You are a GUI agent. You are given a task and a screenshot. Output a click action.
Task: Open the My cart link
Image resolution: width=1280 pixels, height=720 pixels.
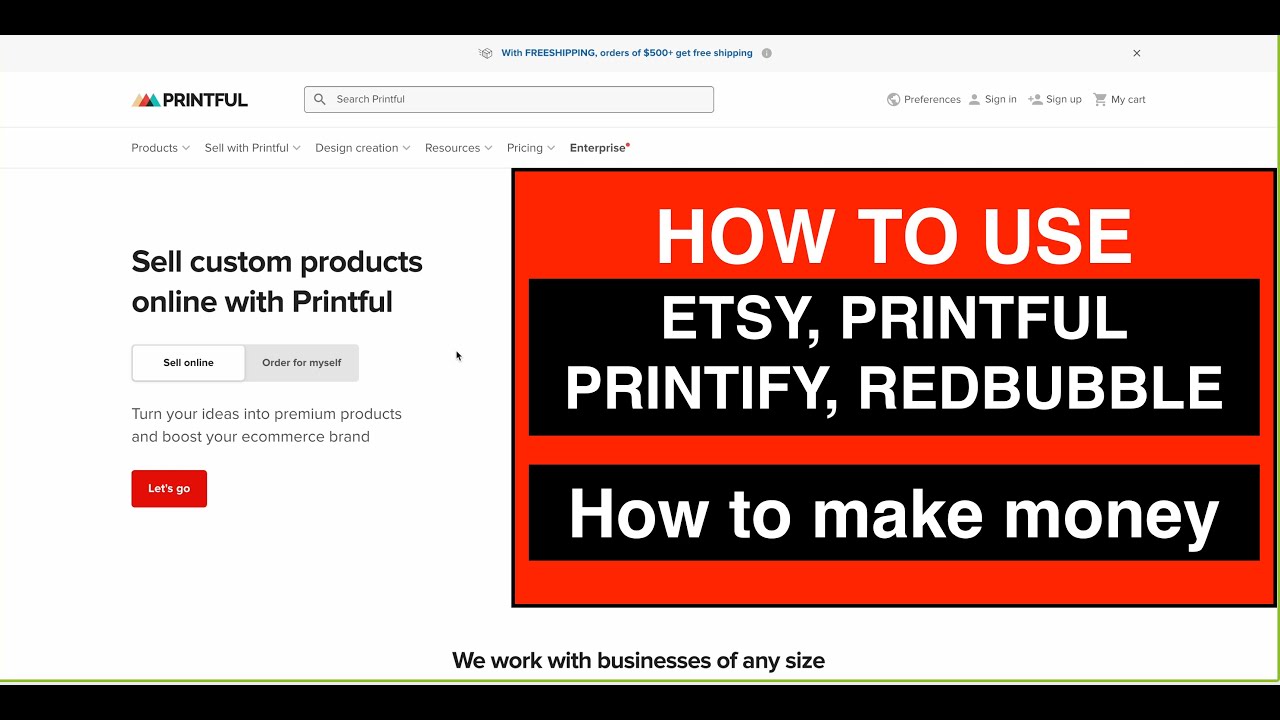1128,99
